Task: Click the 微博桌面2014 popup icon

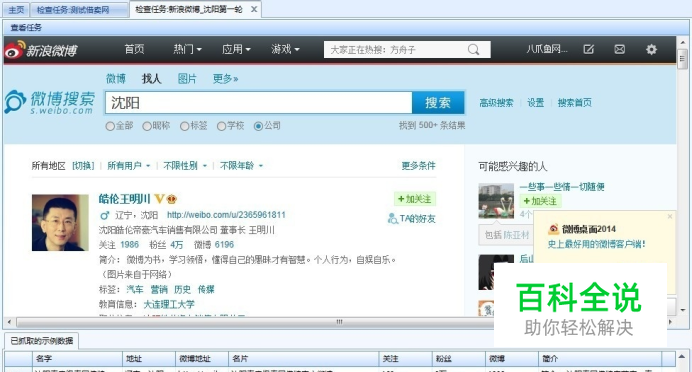Action: click(x=553, y=229)
